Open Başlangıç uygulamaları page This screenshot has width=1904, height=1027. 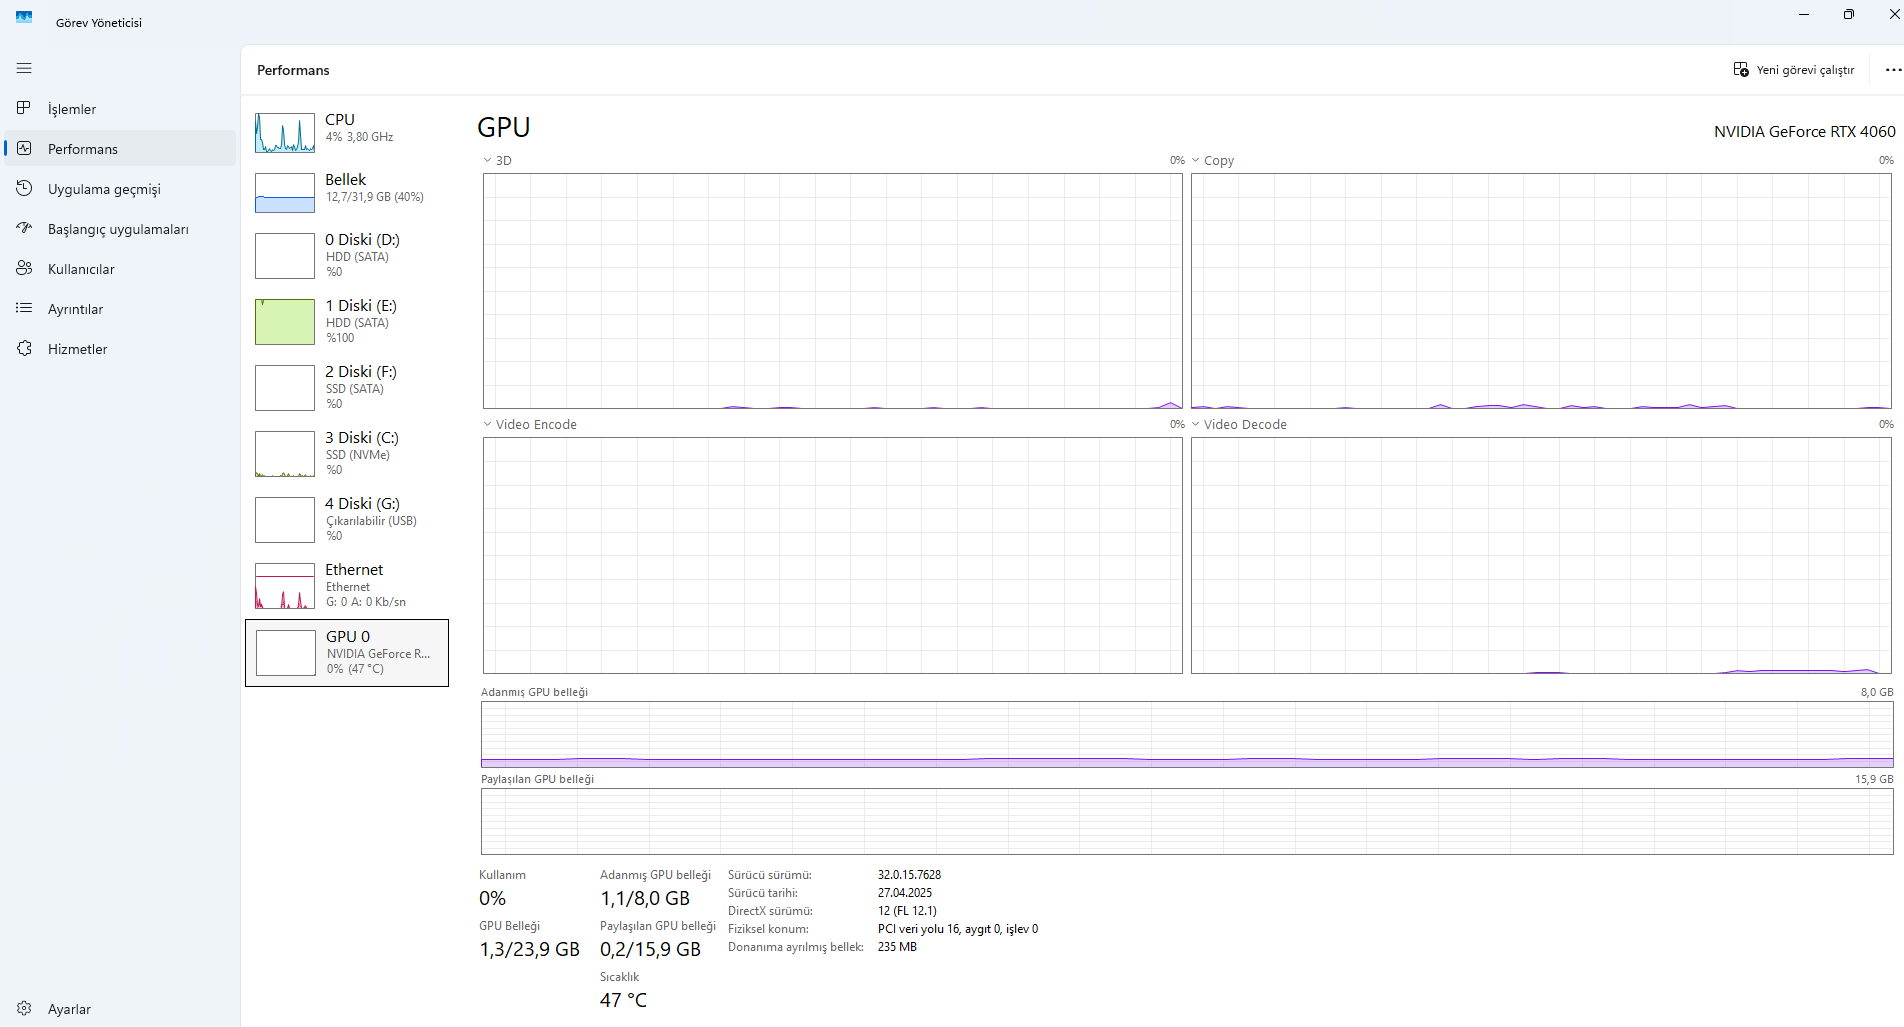point(120,228)
